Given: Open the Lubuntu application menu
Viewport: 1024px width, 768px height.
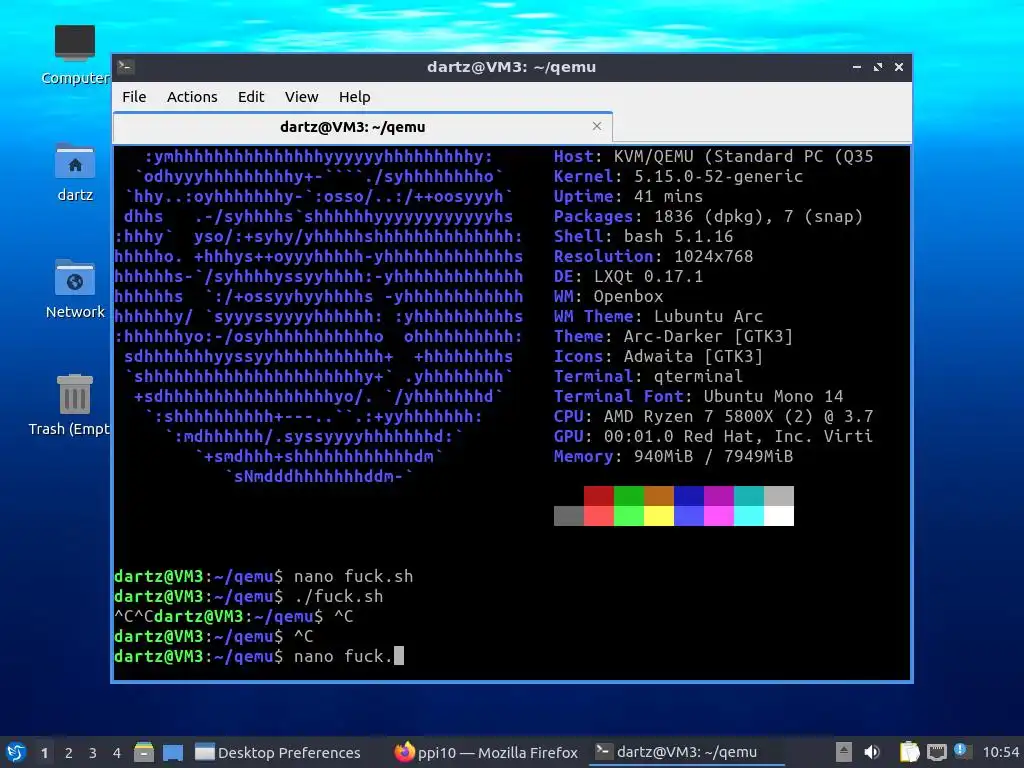Looking at the screenshot, I should (x=16, y=752).
